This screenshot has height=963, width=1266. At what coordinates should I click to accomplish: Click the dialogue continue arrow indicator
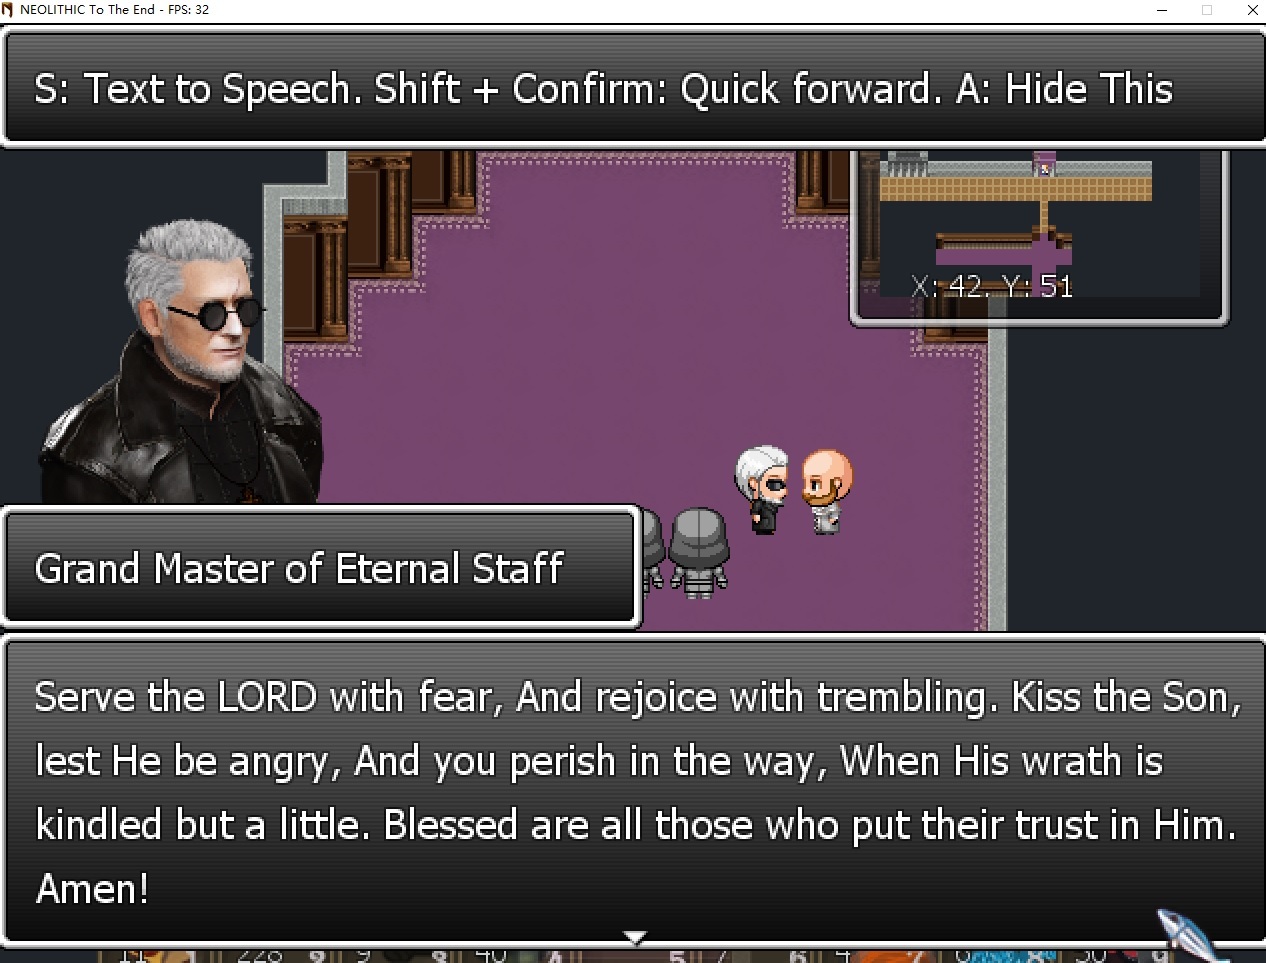click(x=634, y=937)
